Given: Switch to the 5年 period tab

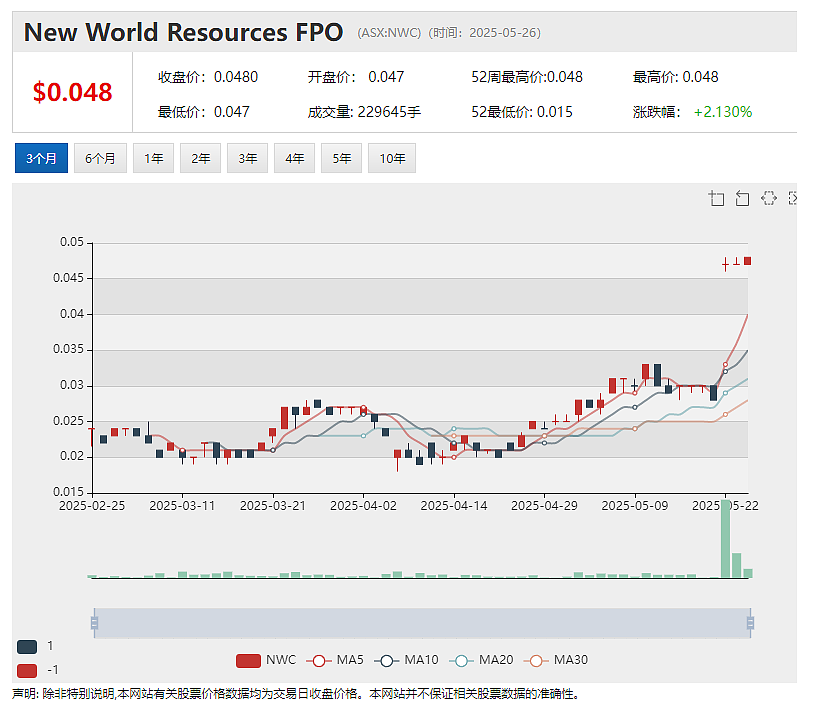Looking at the screenshot, I should [x=342, y=158].
